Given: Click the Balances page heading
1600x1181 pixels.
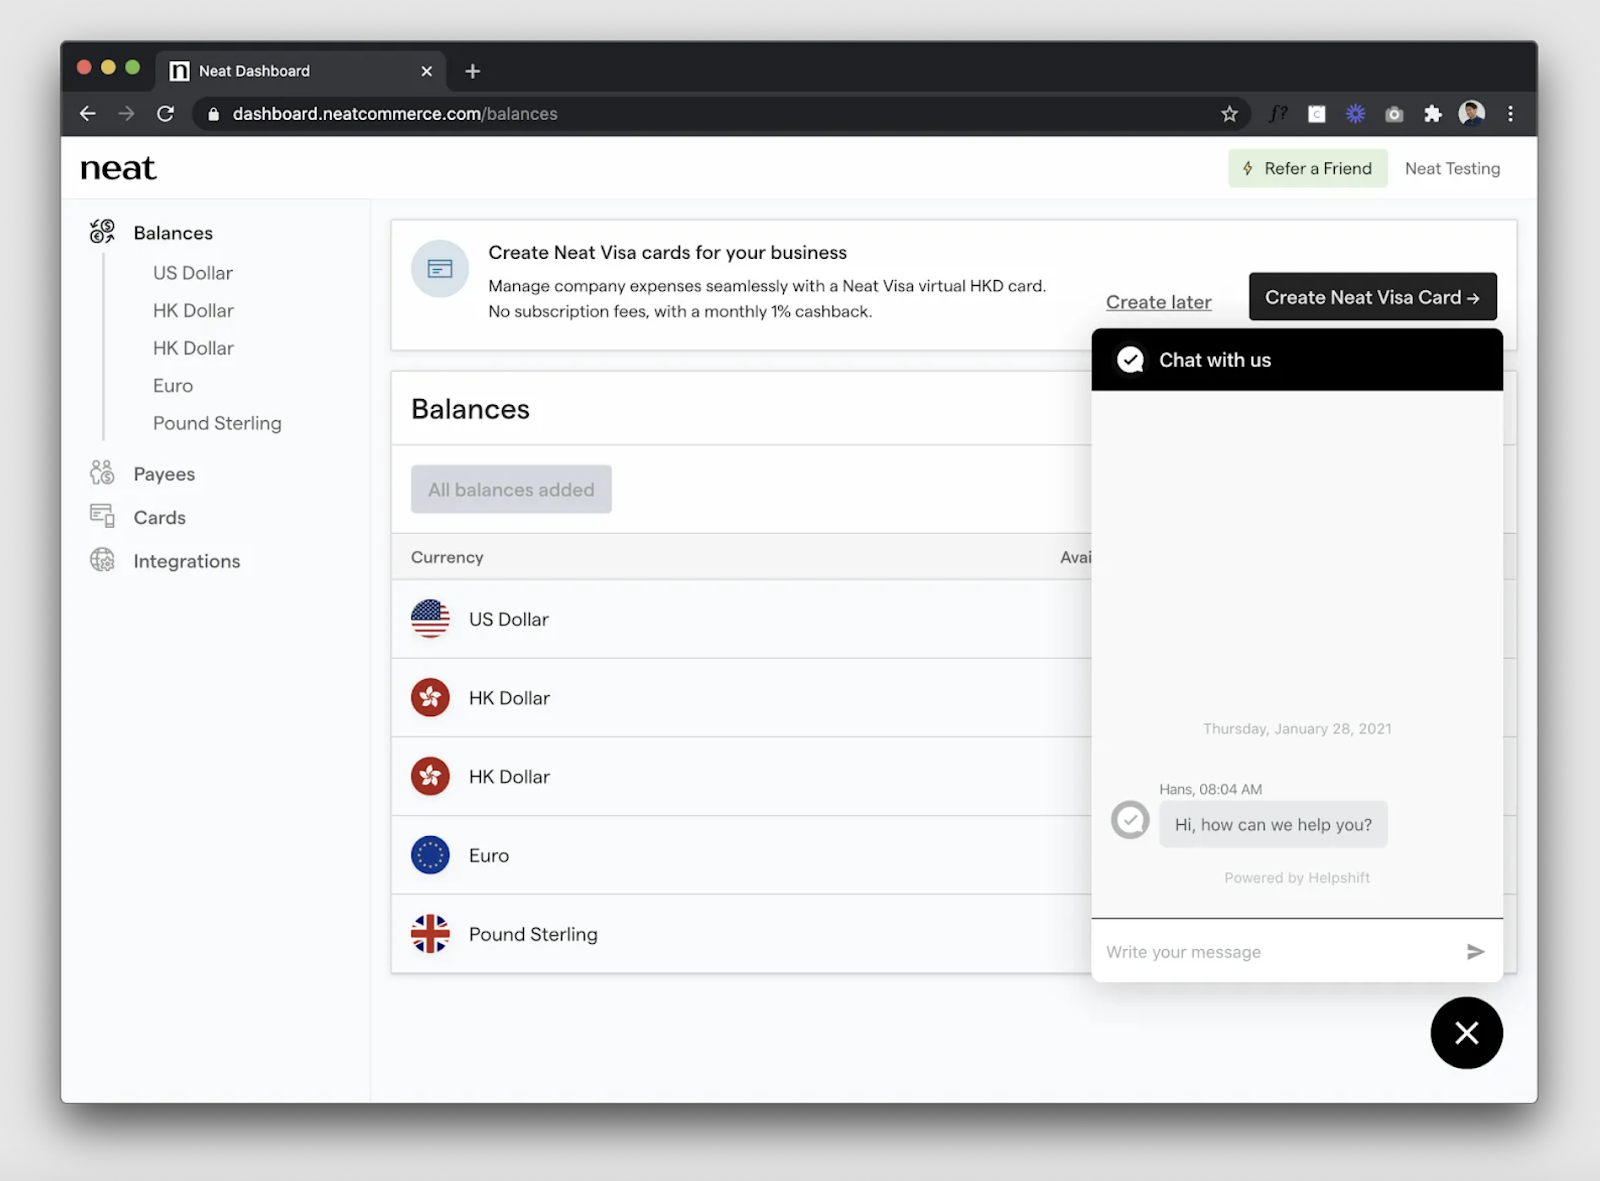Looking at the screenshot, I should pos(470,409).
